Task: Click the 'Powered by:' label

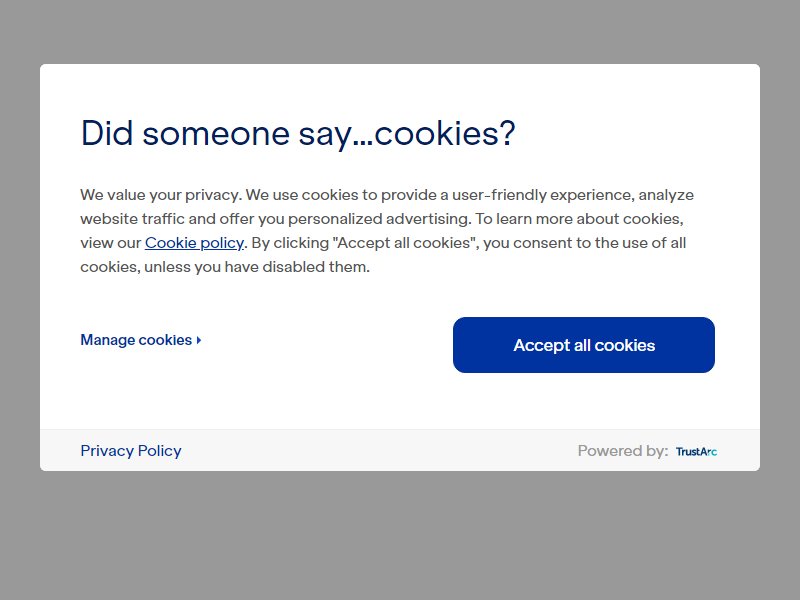Action: [622, 451]
